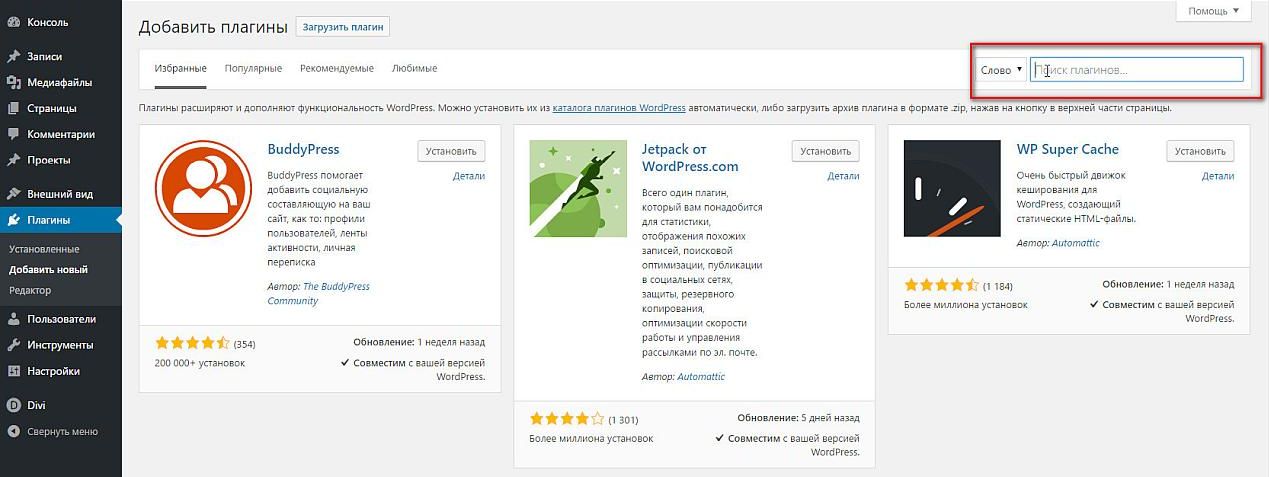Screen dimensions: 1269x477
Task: Install the BuddyPress plugin
Action: pyautogui.click(x=451, y=151)
